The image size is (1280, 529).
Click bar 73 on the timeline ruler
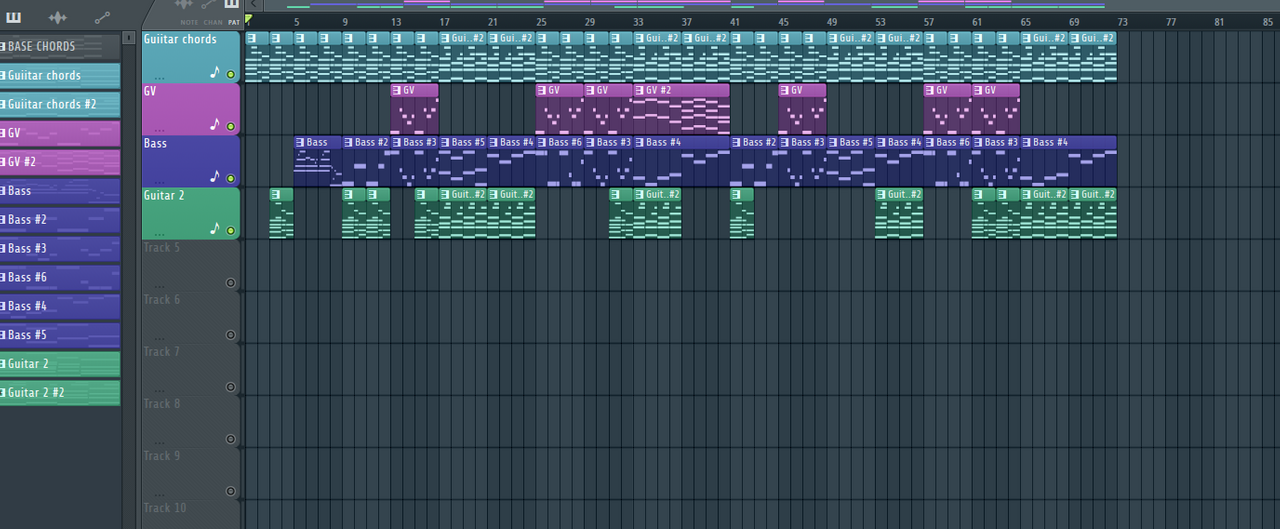pyautogui.click(x=1122, y=21)
